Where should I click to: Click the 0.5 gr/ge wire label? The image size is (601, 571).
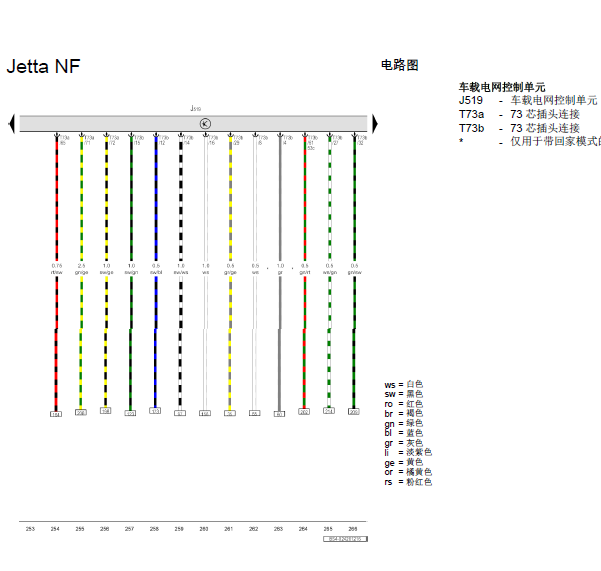click(230, 269)
